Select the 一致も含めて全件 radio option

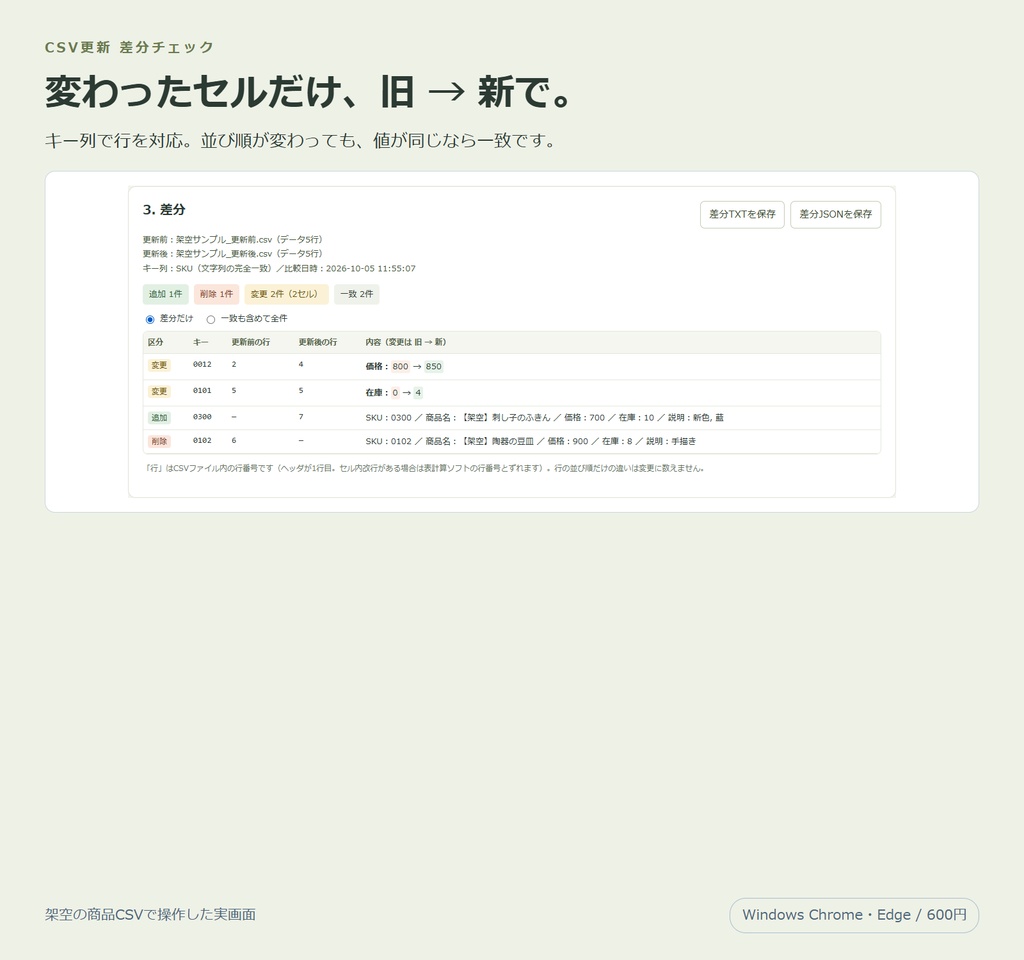point(210,319)
